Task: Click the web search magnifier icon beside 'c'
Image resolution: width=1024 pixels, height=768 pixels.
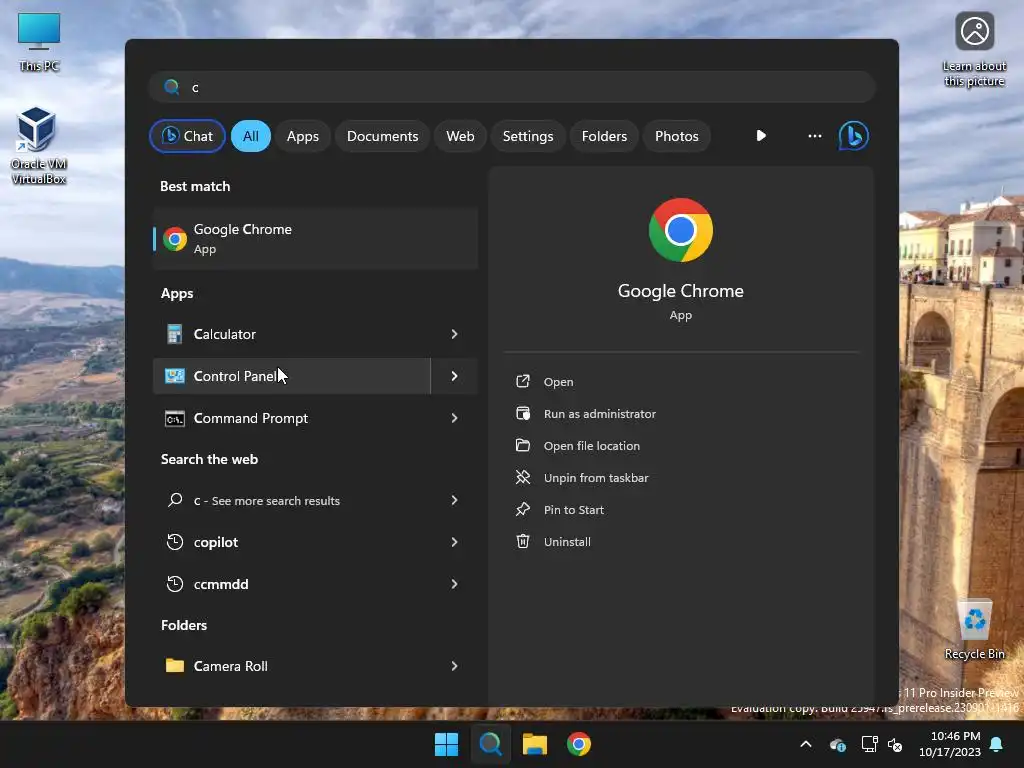Action: pos(174,500)
